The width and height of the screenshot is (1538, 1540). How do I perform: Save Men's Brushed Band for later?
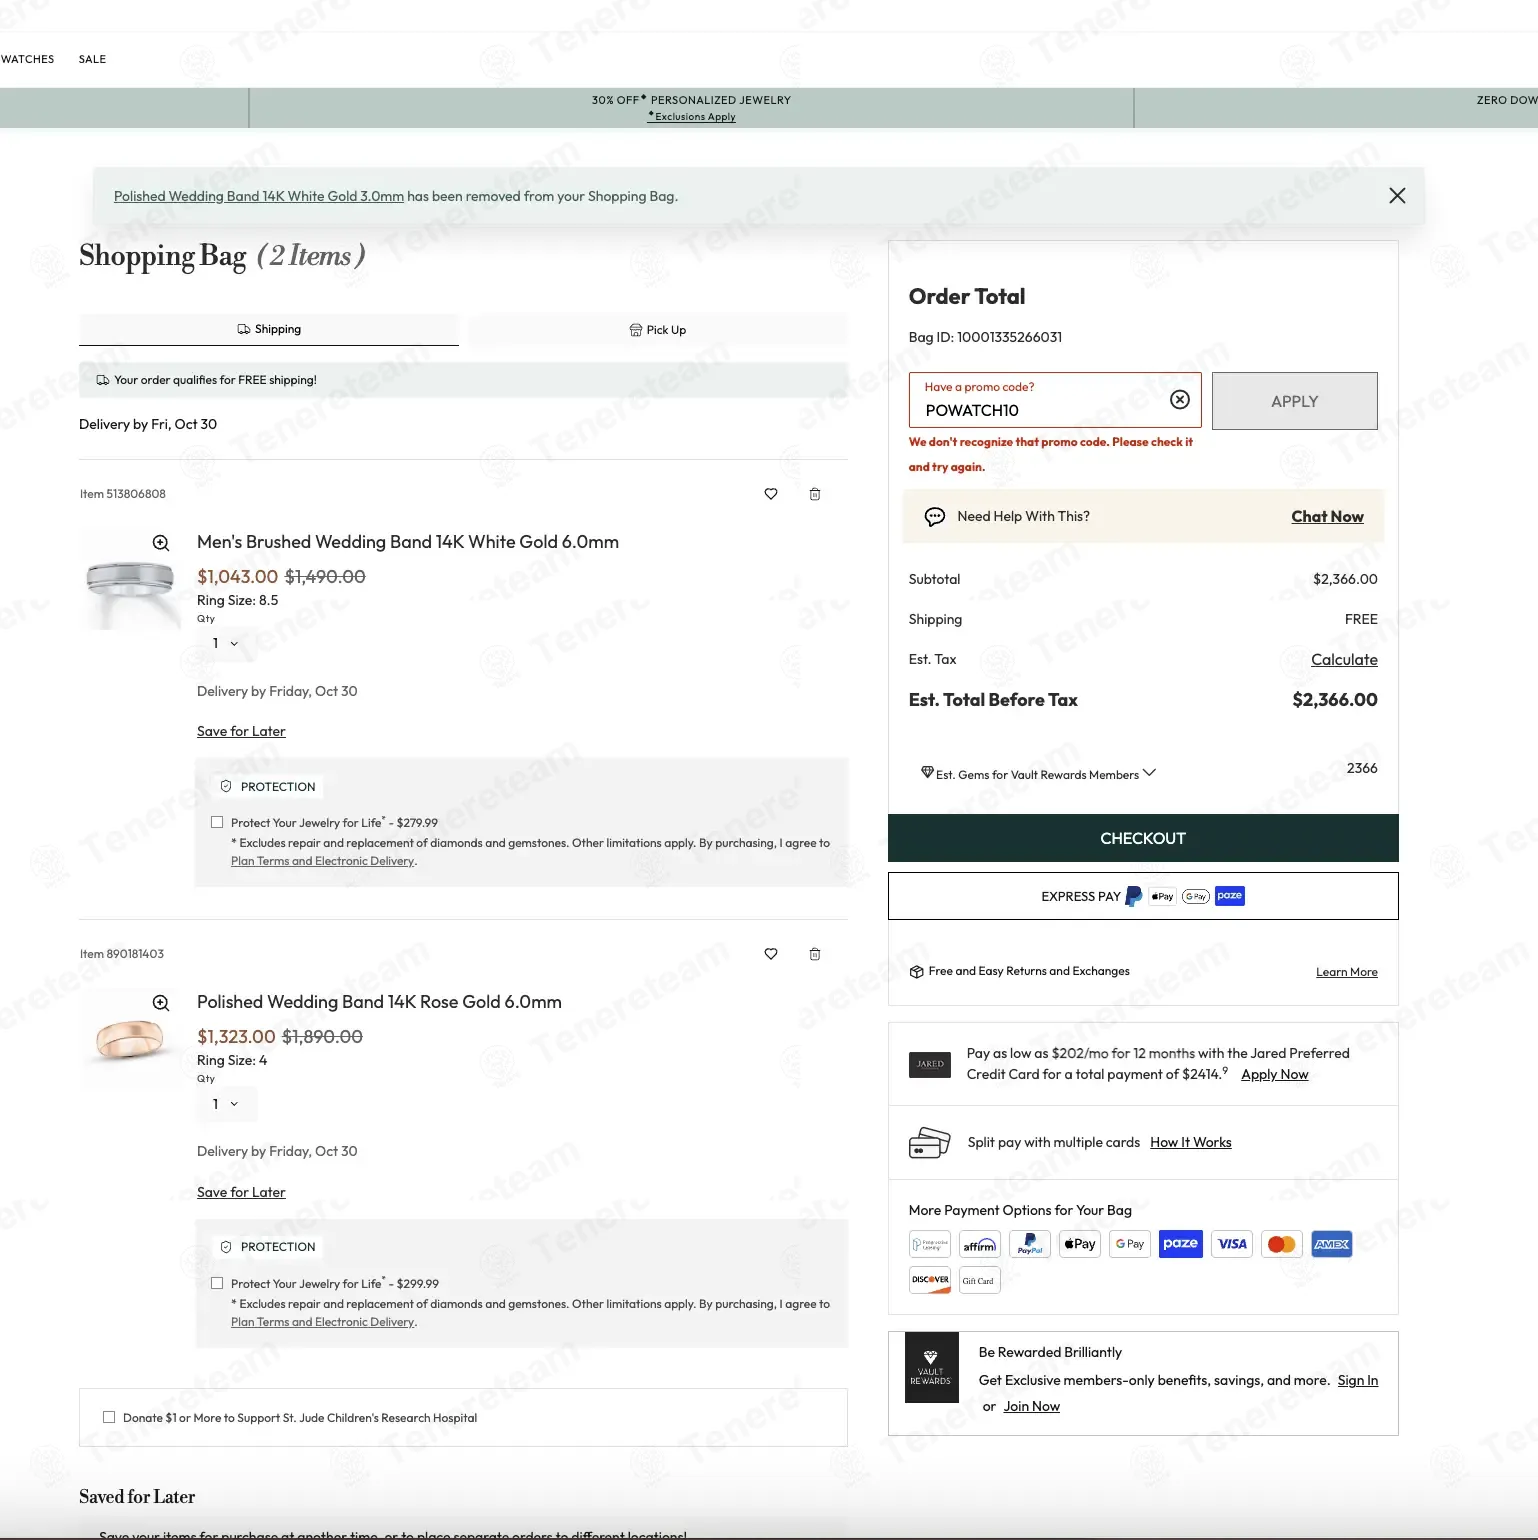coord(241,732)
